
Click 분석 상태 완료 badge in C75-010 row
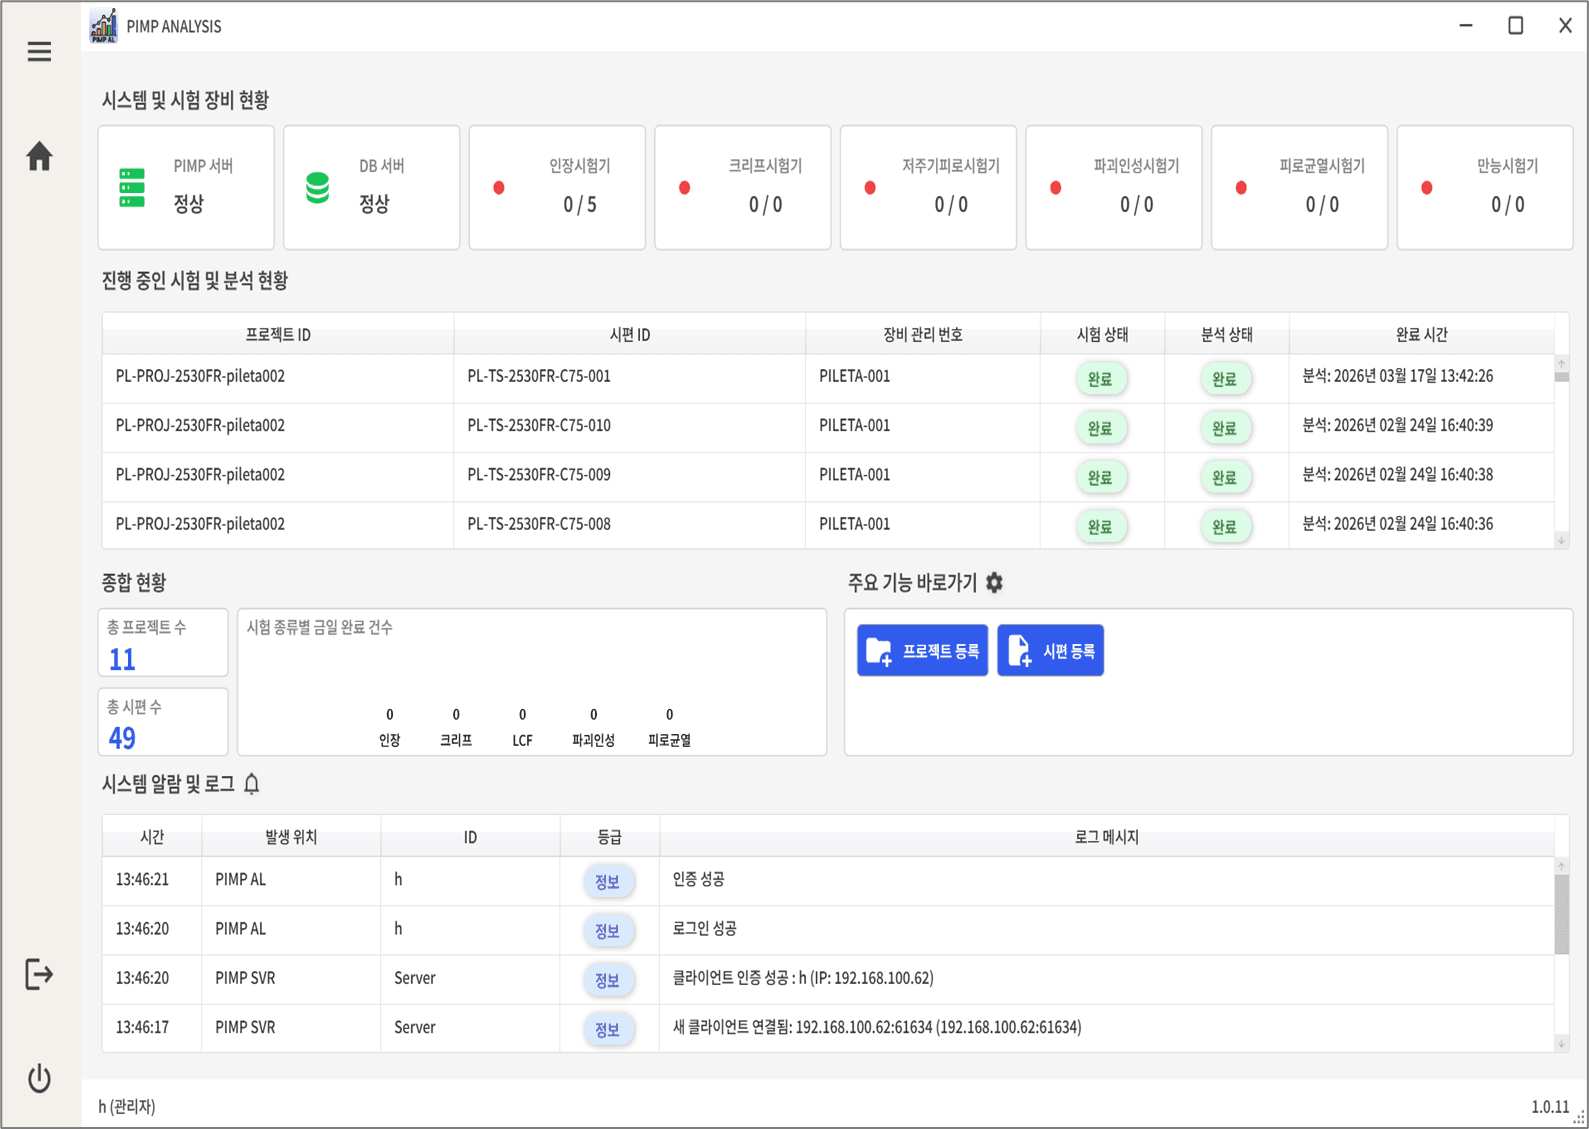1225,428
